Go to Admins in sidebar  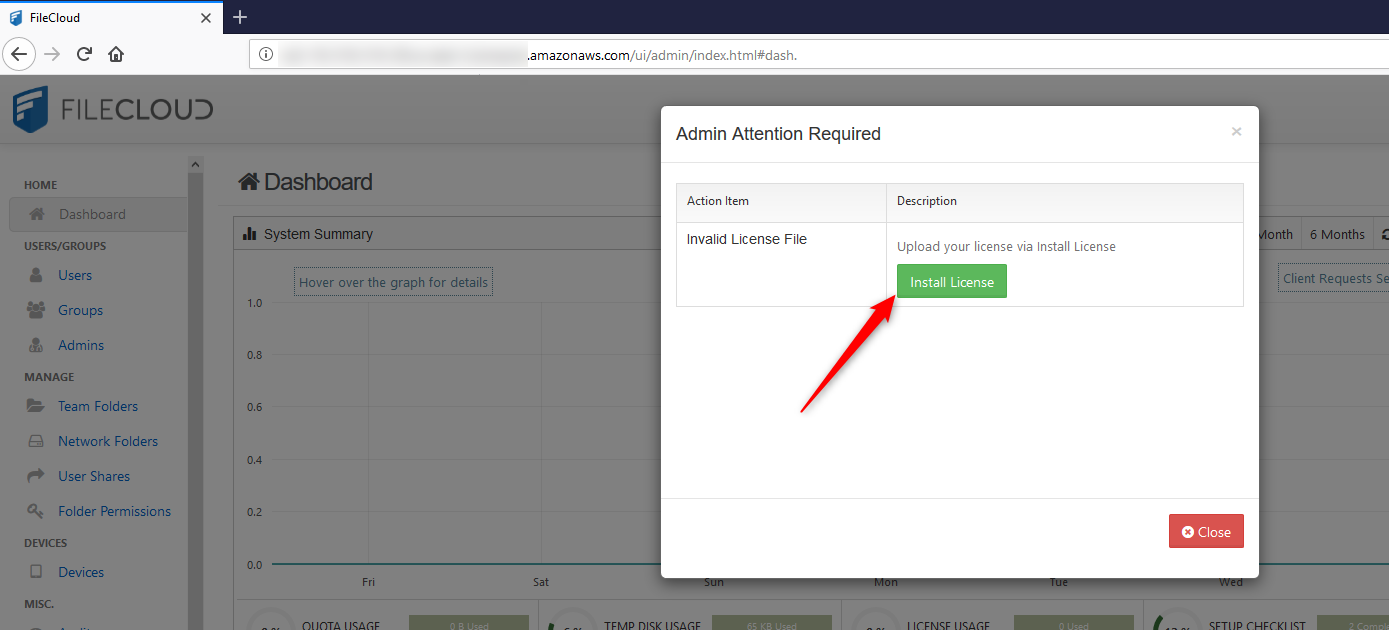80,345
